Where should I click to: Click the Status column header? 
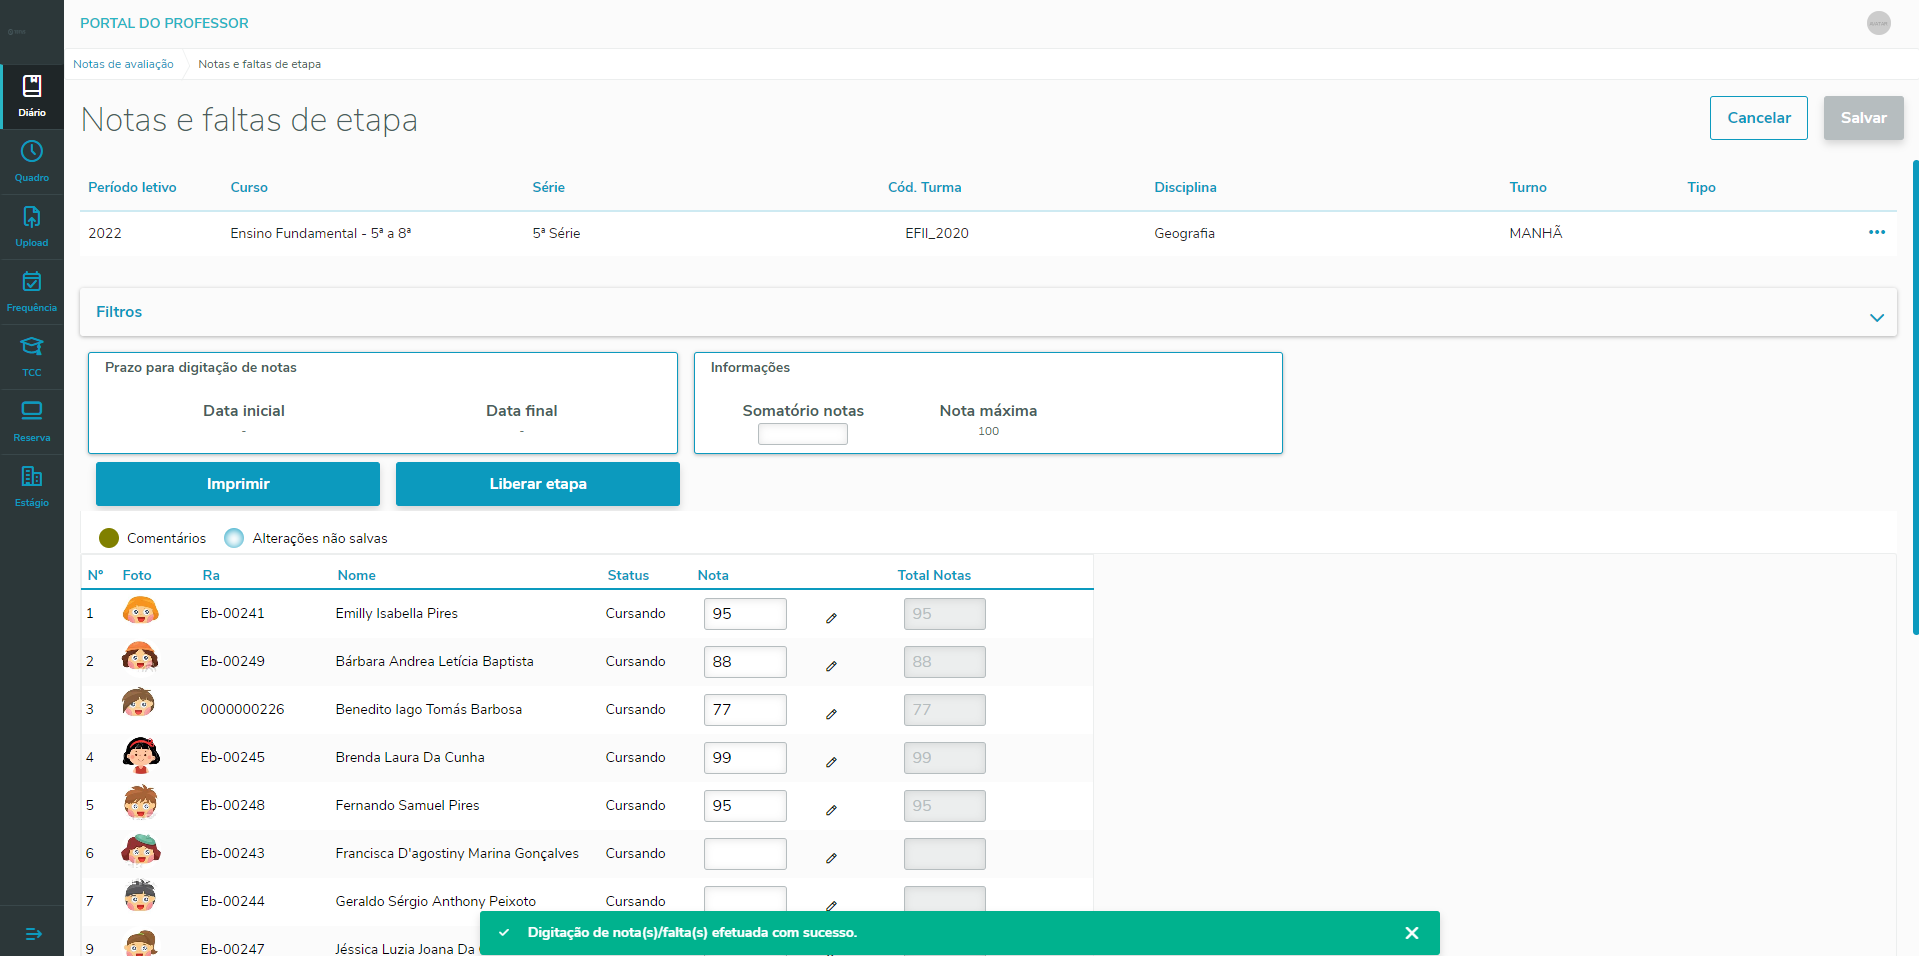[628, 575]
